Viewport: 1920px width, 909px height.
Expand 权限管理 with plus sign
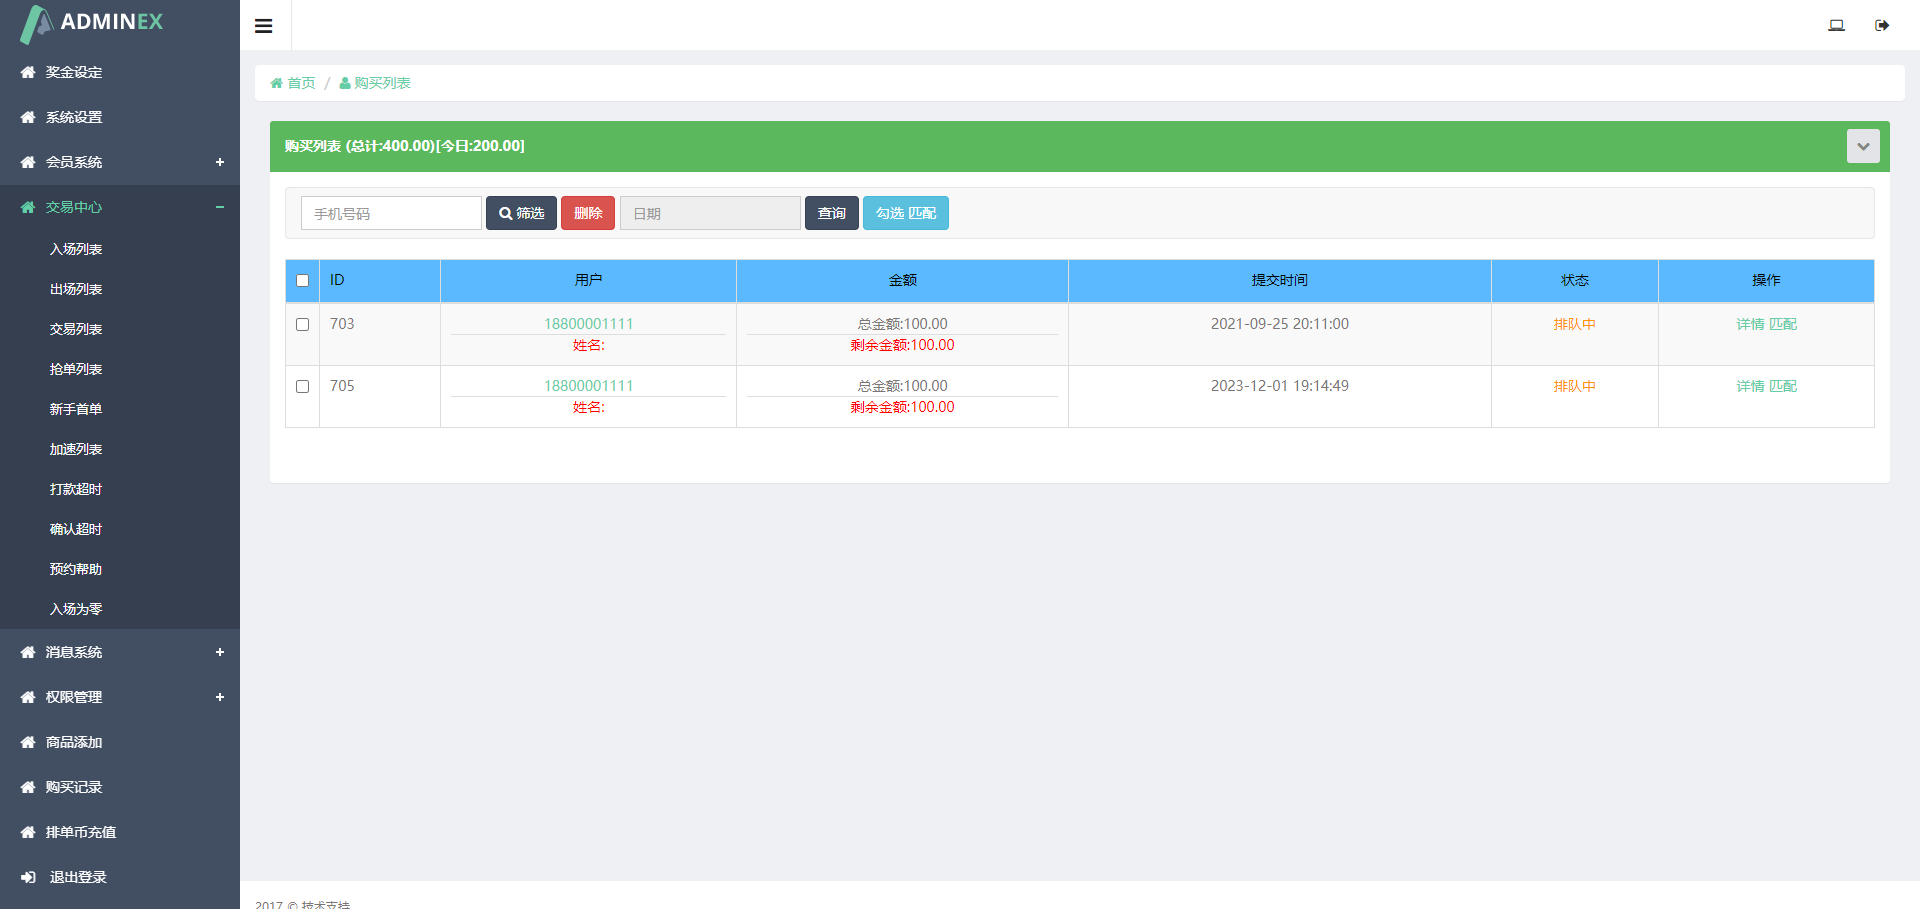pyautogui.click(x=220, y=697)
